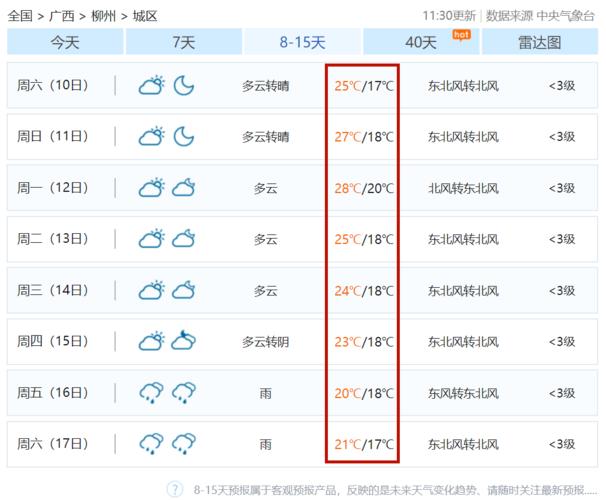Click the hot badge on 40天

click(x=461, y=35)
